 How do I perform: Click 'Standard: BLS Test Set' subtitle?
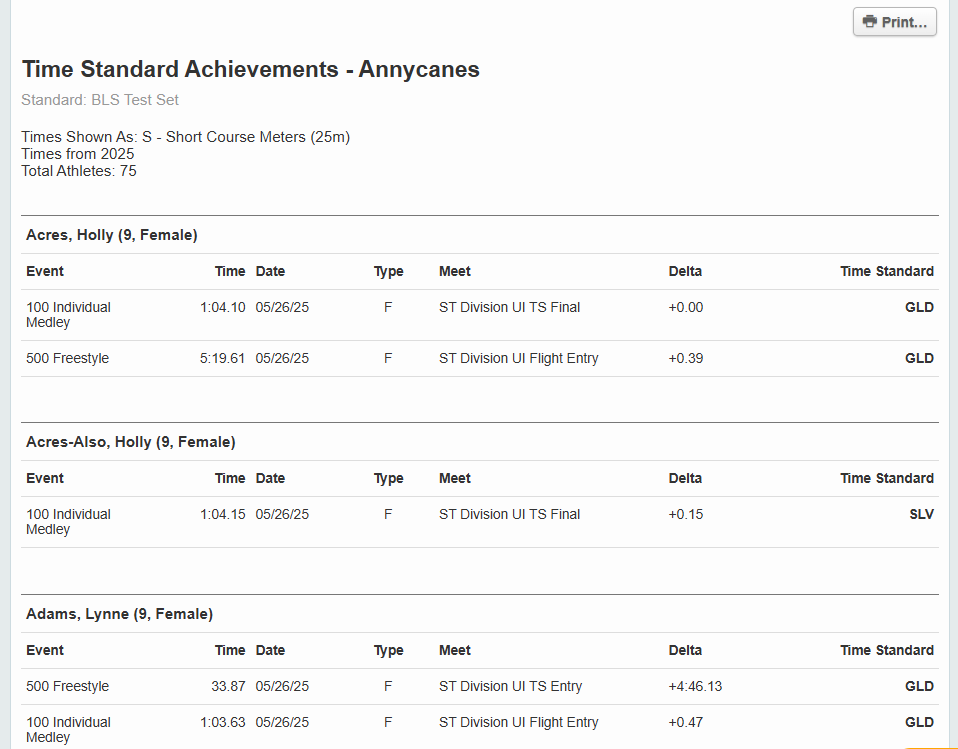[100, 100]
